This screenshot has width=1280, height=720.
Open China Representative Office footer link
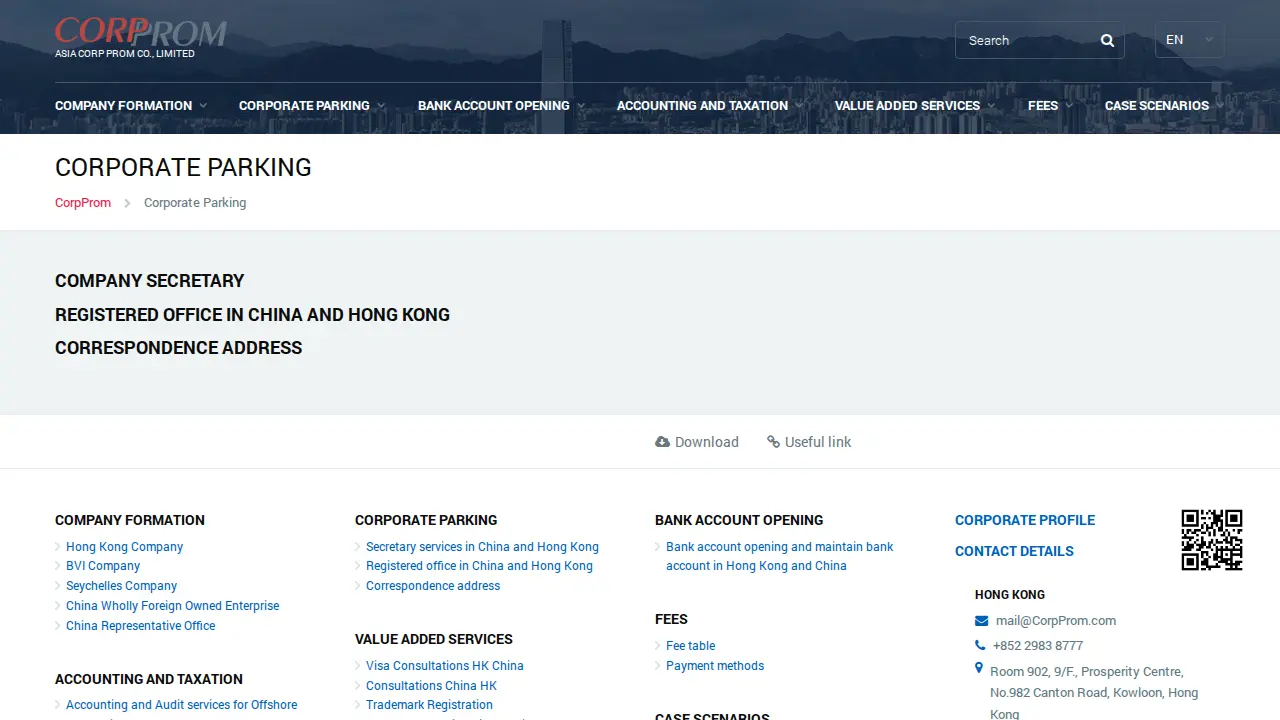click(140, 626)
